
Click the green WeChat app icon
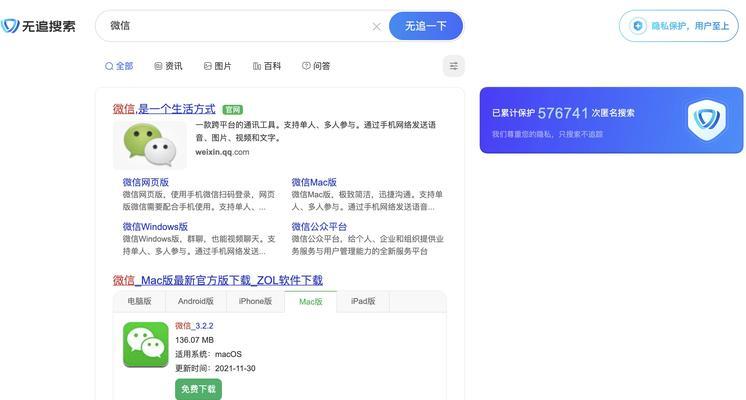pyautogui.click(x=146, y=344)
